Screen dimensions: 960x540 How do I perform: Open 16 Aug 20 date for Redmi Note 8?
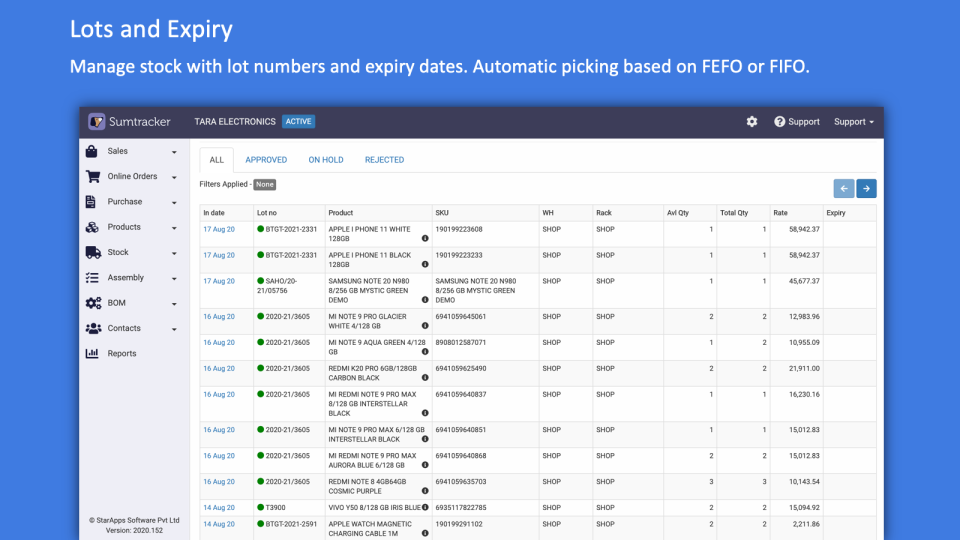[x=219, y=482]
